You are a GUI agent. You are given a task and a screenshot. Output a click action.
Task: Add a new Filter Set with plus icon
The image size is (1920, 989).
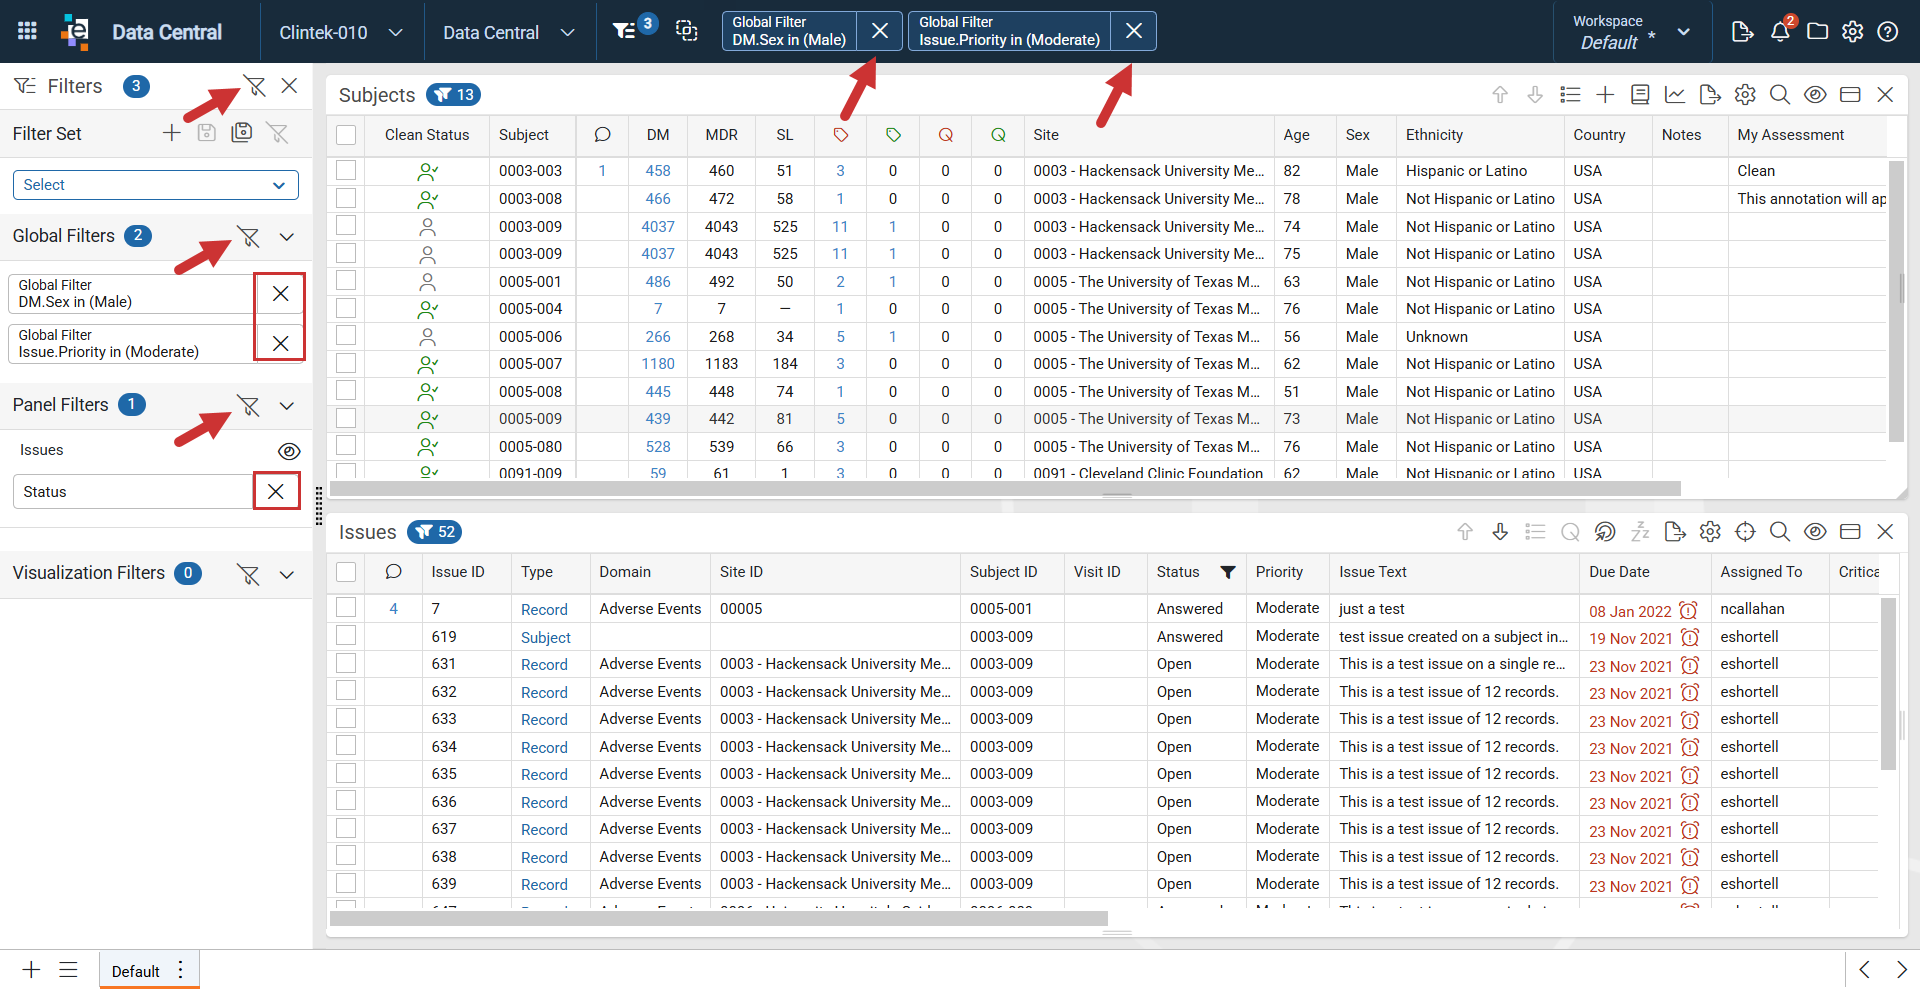point(172,133)
